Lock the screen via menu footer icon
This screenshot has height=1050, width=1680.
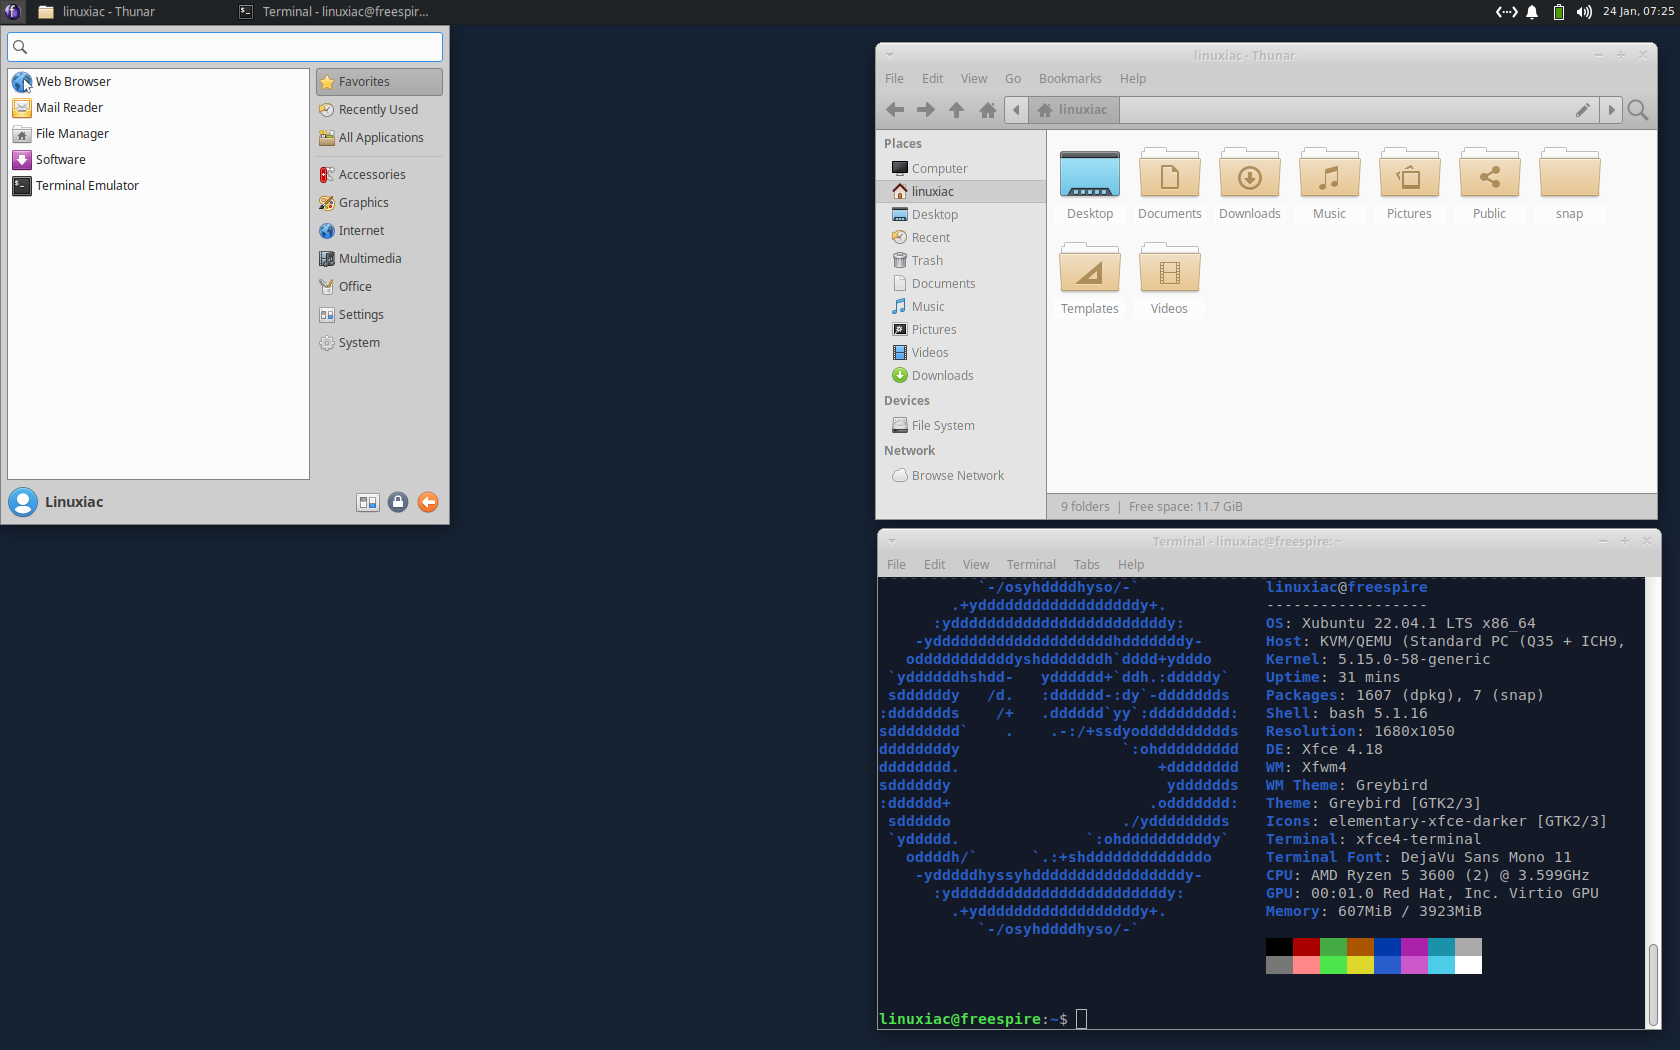[398, 502]
